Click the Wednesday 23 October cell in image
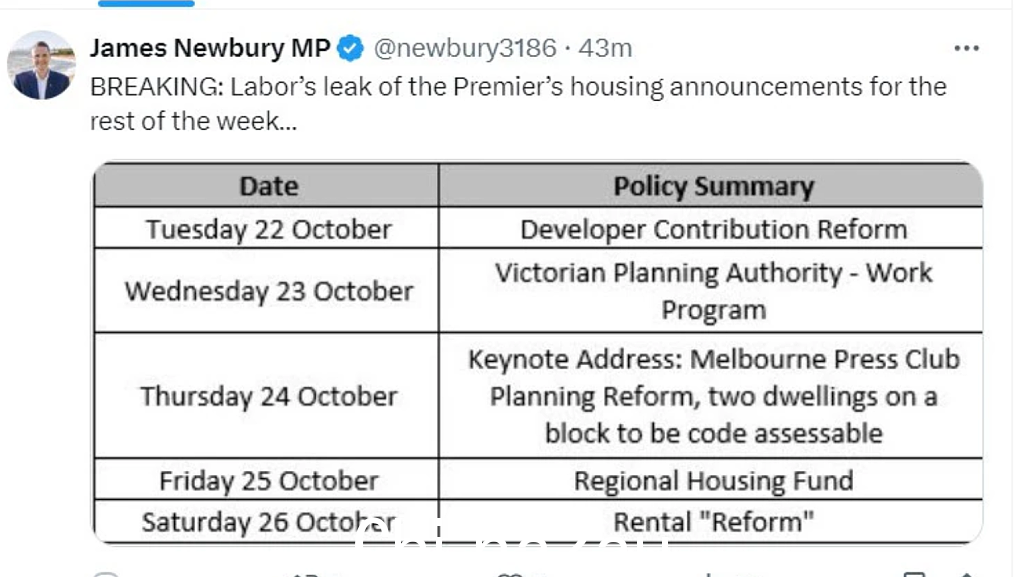 269,291
